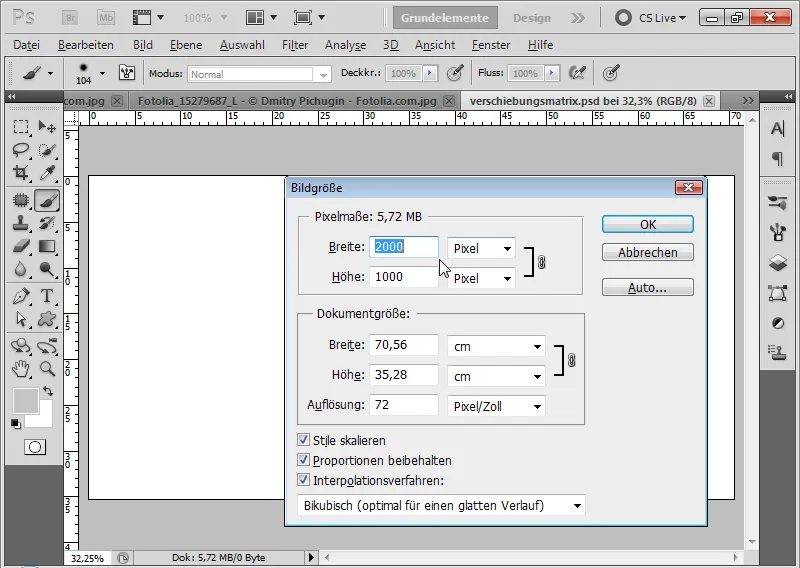This screenshot has width=800, height=568.
Task: Select the Eyedropper tool
Action: (x=47, y=173)
